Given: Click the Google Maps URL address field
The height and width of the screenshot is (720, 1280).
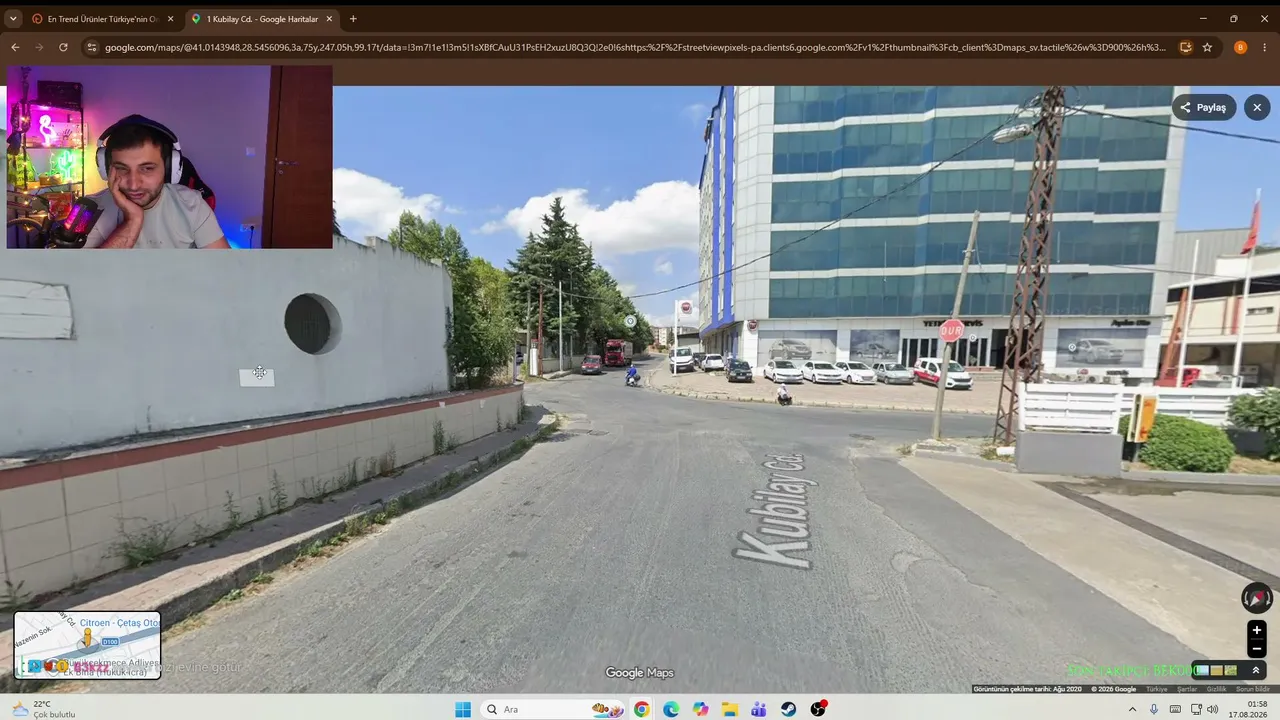Looking at the screenshot, I should (x=635, y=47).
